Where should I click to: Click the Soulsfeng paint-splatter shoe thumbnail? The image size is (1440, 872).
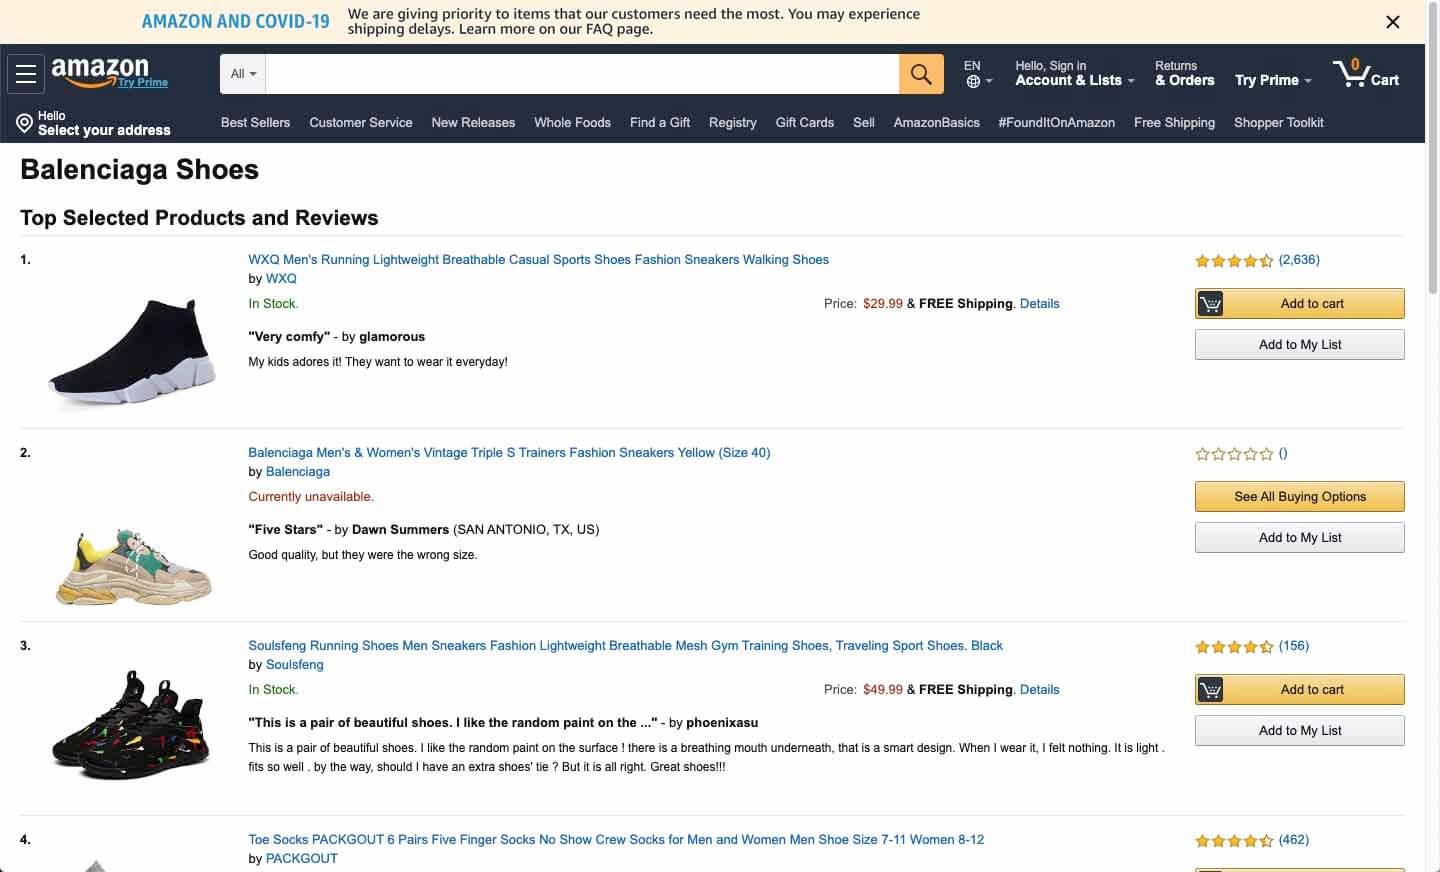[x=131, y=725]
